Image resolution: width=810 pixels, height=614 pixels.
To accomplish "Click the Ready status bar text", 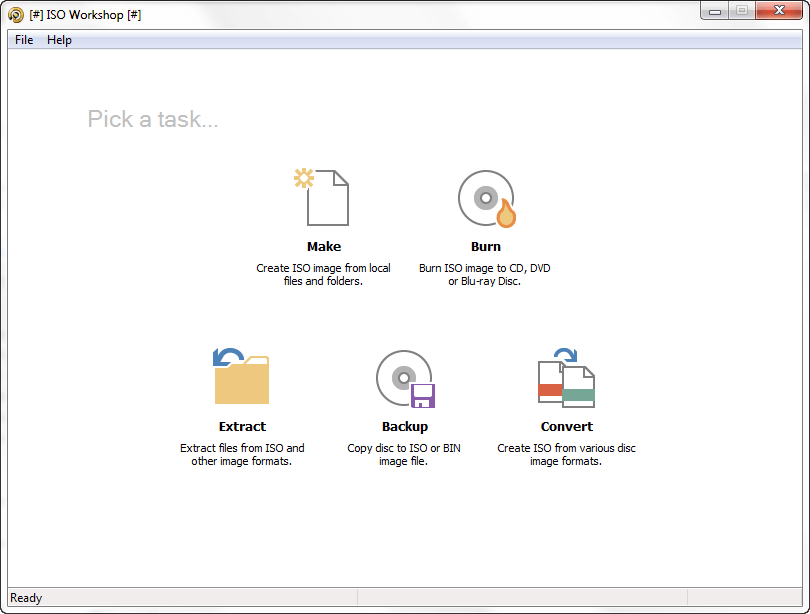I will pyautogui.click(x=26, y=598).
